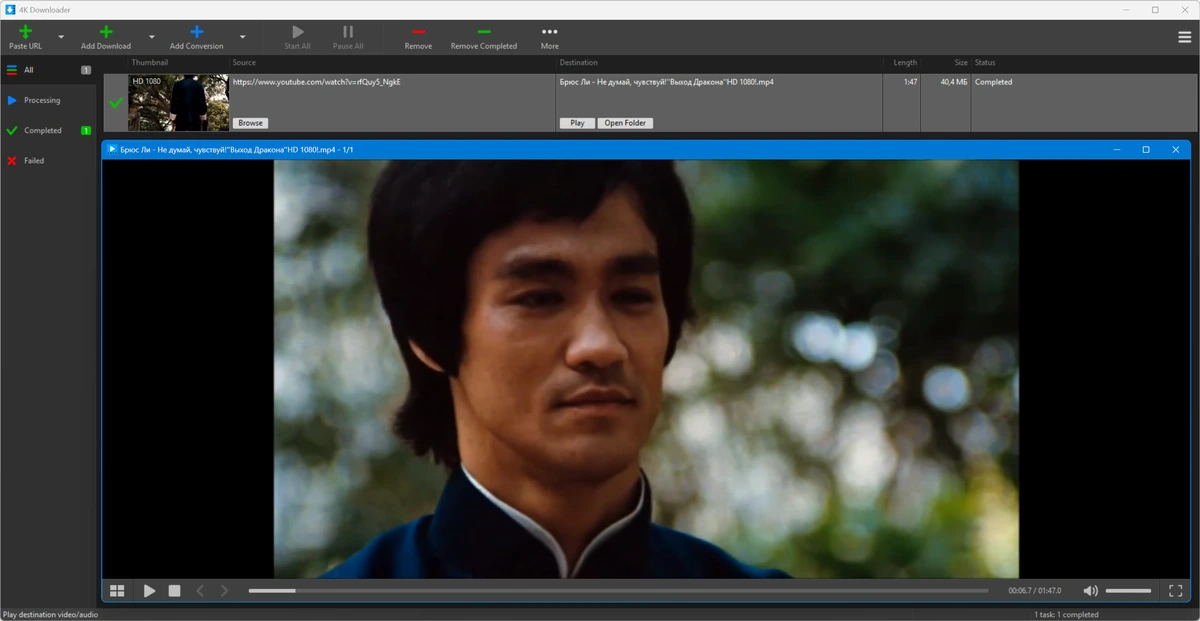Image resolution: width=1200 pixels, height=621 pixels.
Task: Click the Completed status cell
Action: click(993, 82)
